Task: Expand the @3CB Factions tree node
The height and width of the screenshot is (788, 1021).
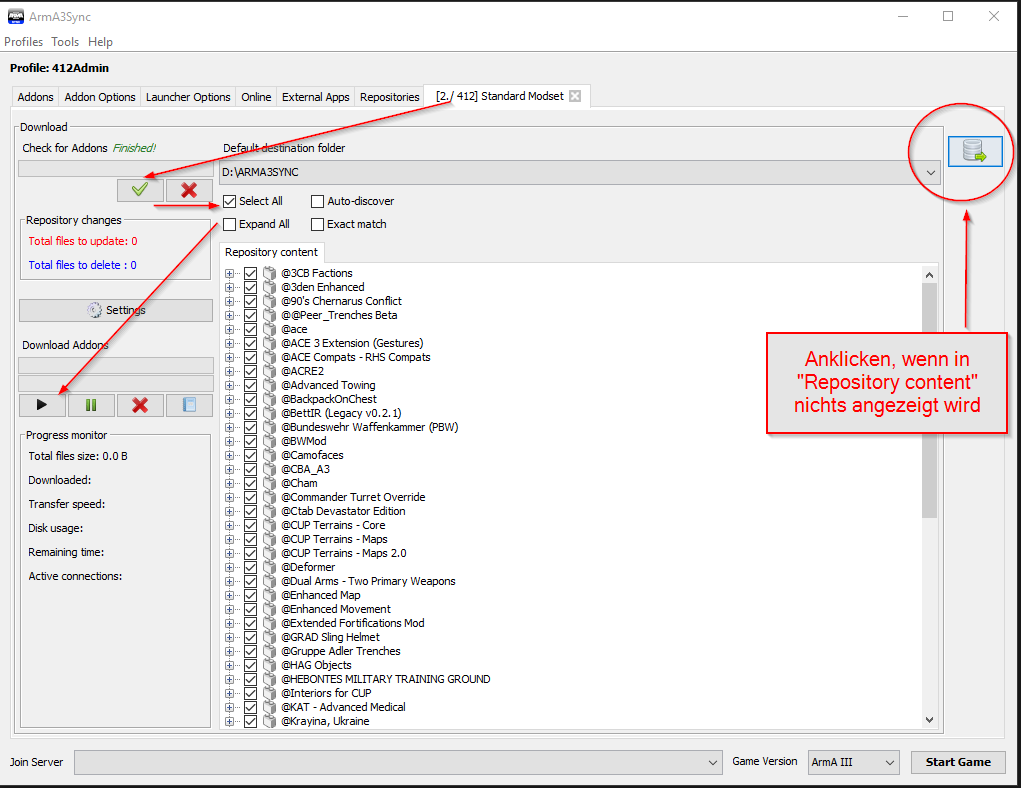Action: (230, 273)
